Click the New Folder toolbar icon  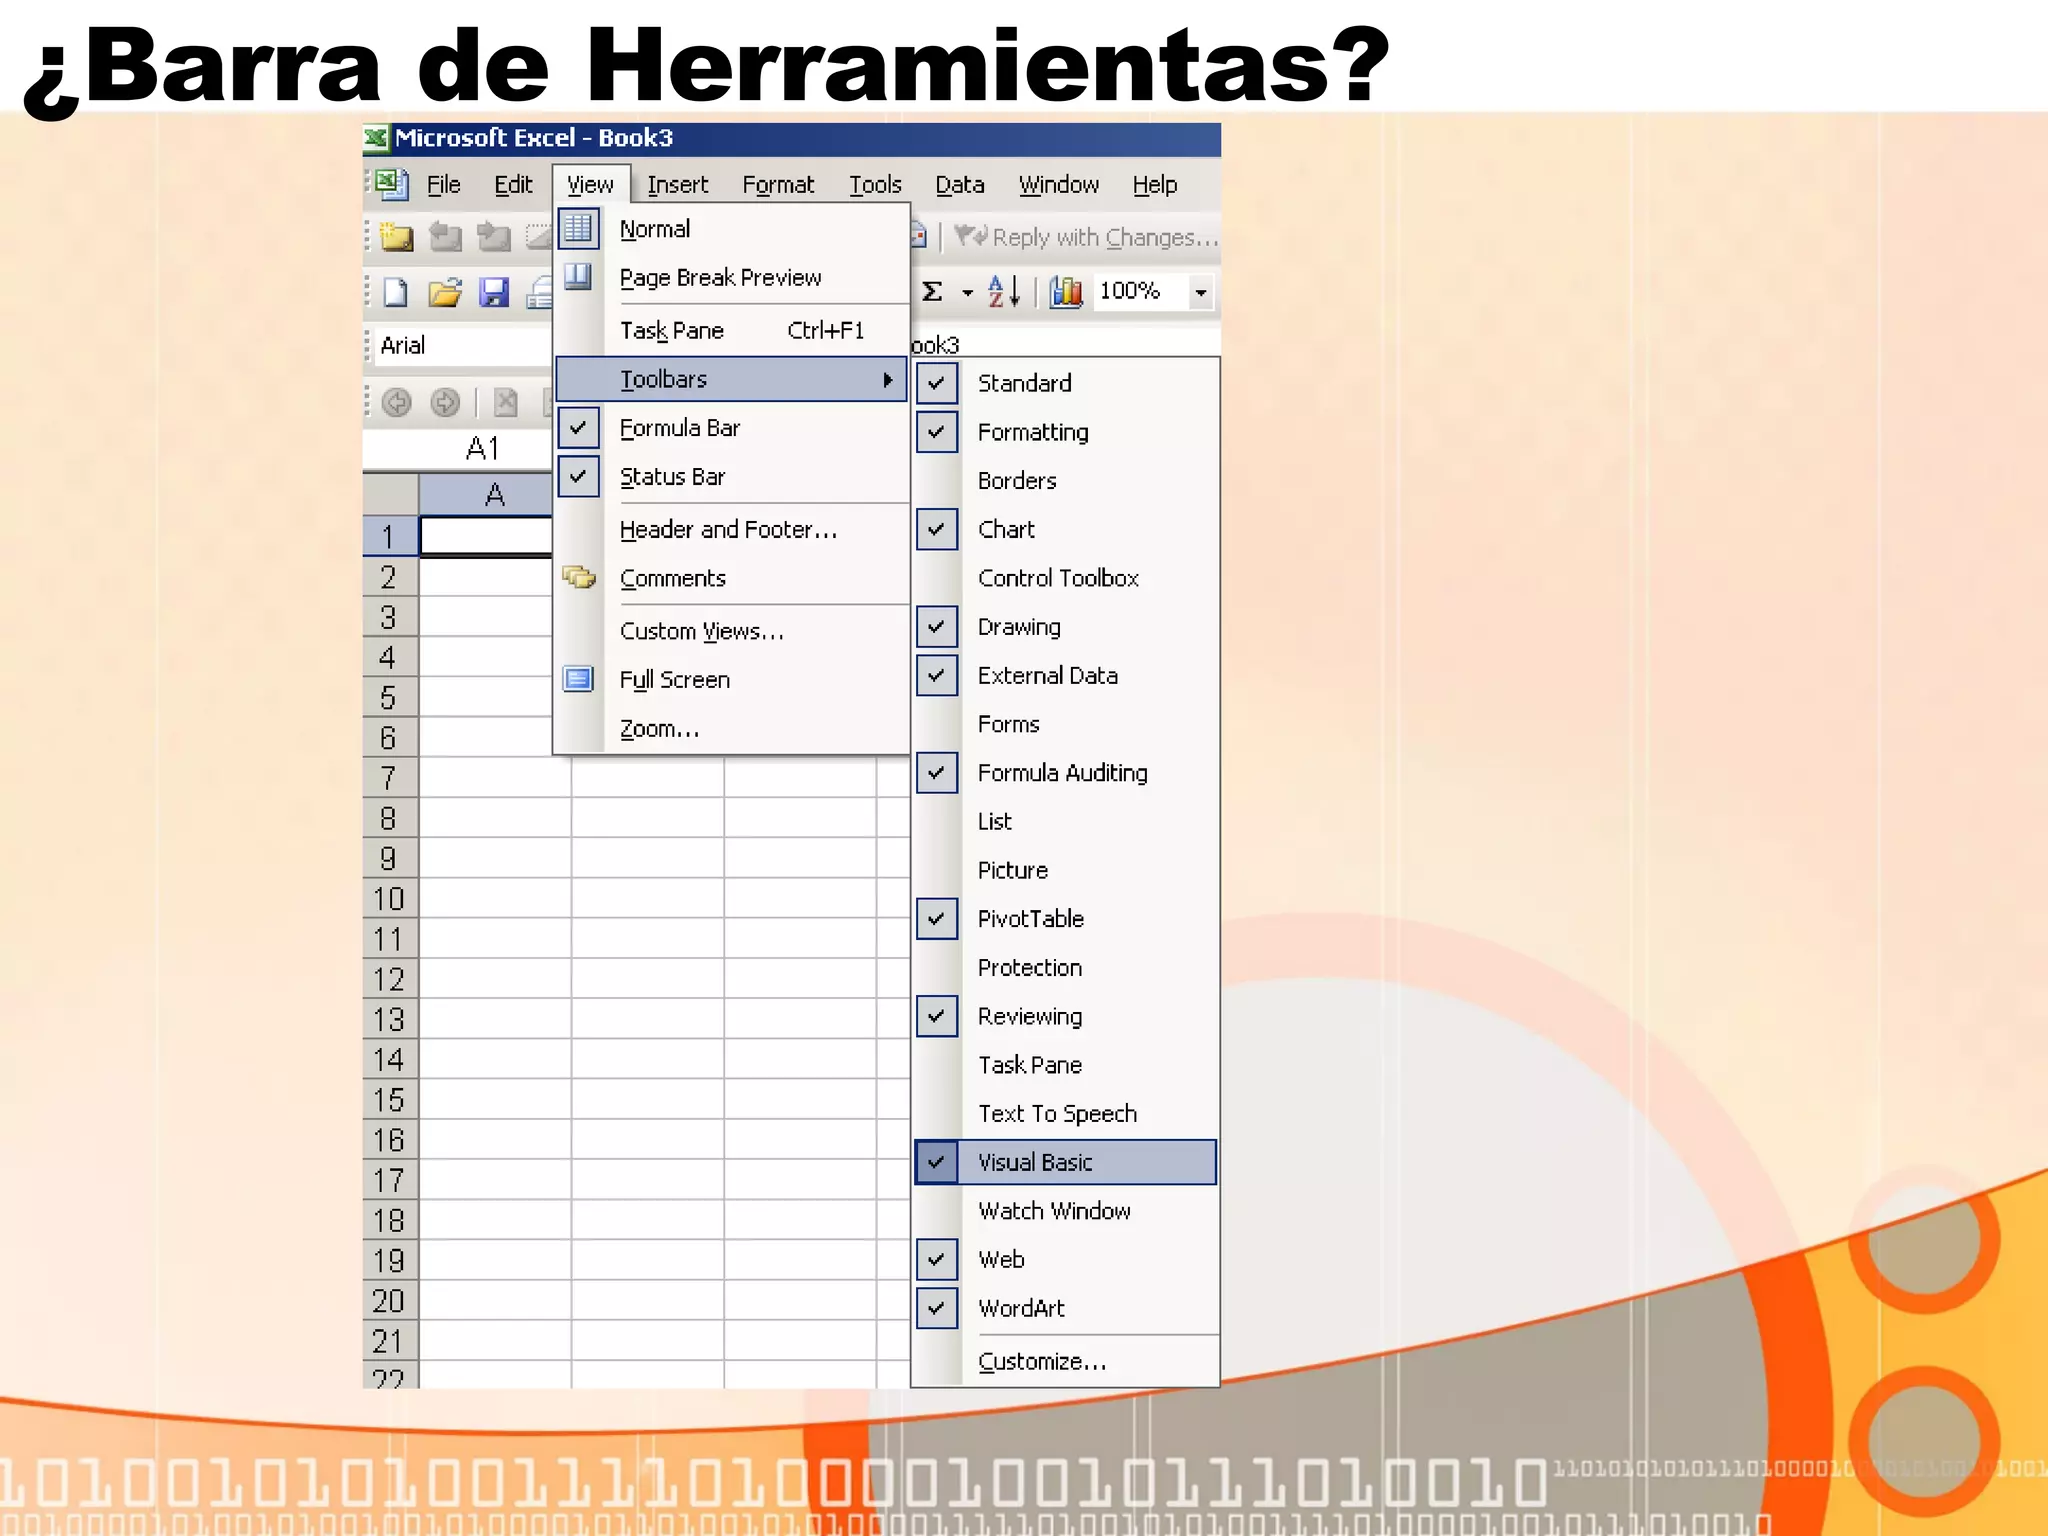[x=396, y=237]
